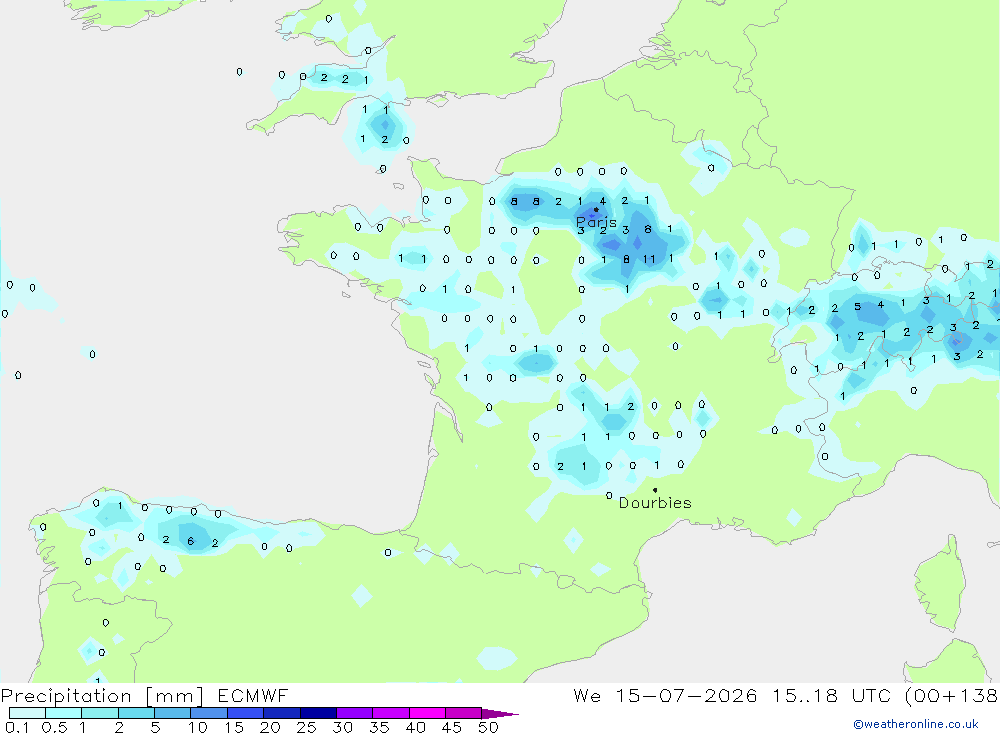Viewport: 1000px width, 733px height.
Task: Click the value 11 southeast of Paris
Action: click(649, 259)
